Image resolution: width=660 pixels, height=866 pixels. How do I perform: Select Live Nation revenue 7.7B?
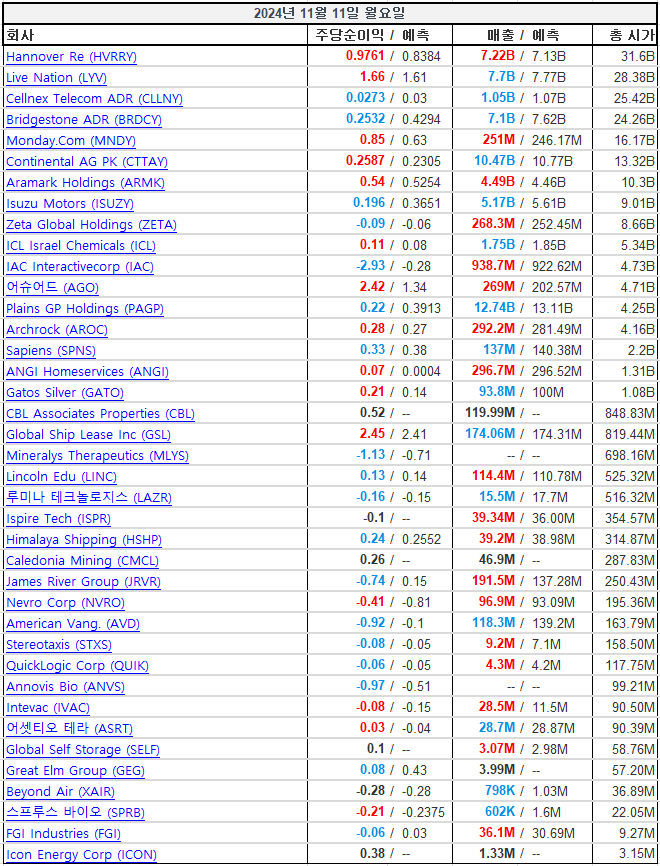501,77
